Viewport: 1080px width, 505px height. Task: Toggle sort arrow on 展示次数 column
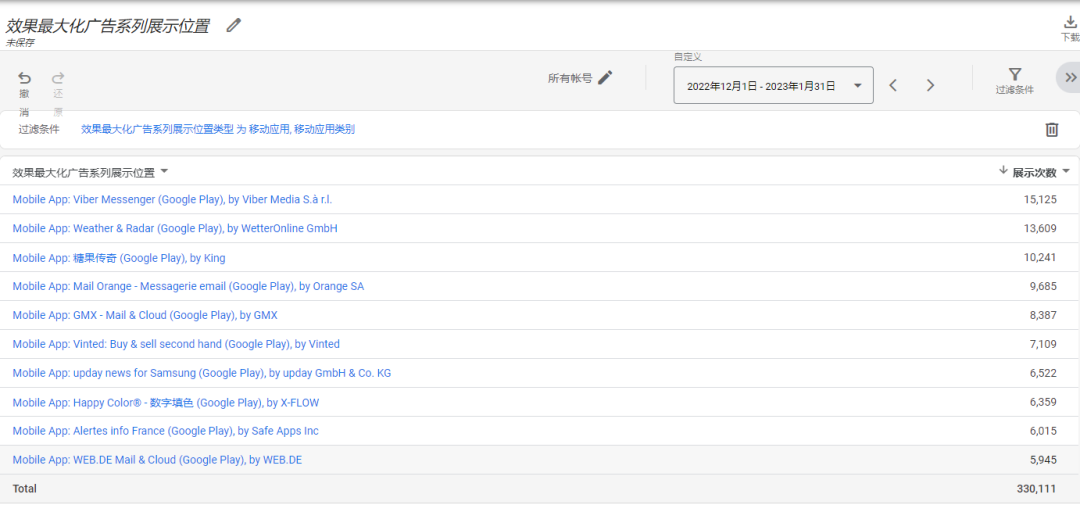pos(1003,171)
